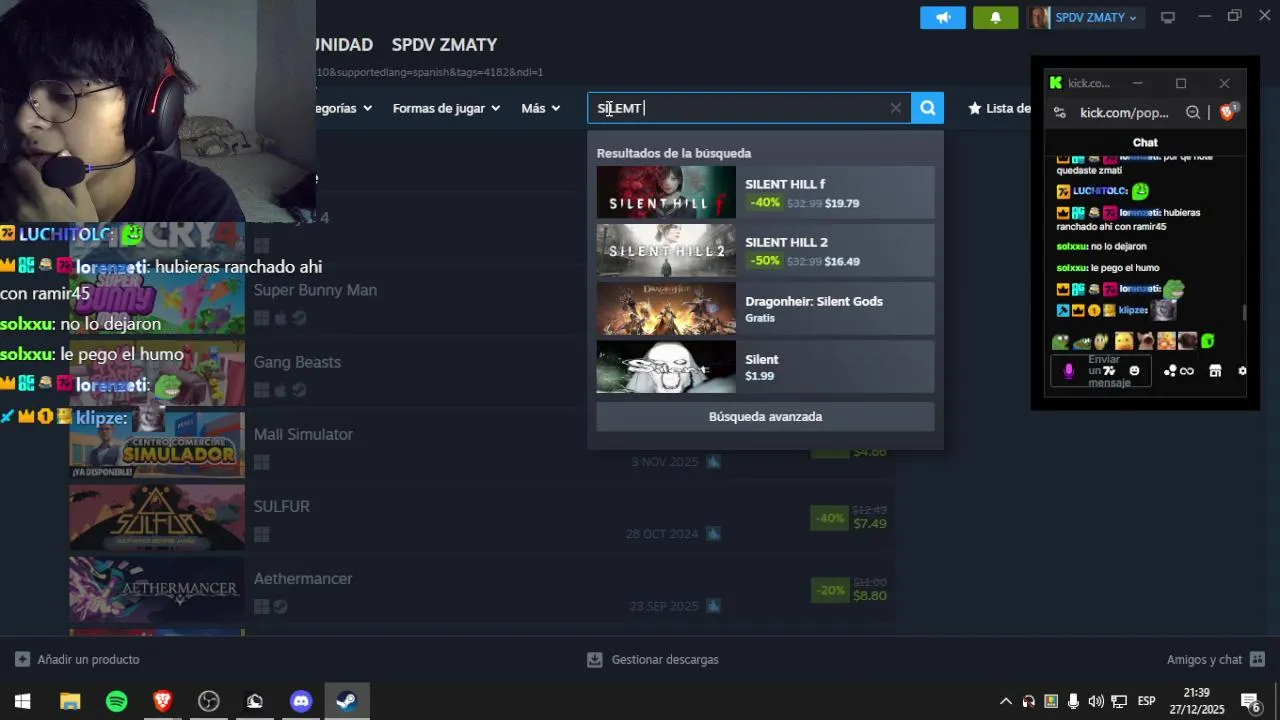This screenshot has height=720, width=1280.
Task: Open Windows notification center with 6 badge
Action: pyautogui.click(x=1250, y=702)
